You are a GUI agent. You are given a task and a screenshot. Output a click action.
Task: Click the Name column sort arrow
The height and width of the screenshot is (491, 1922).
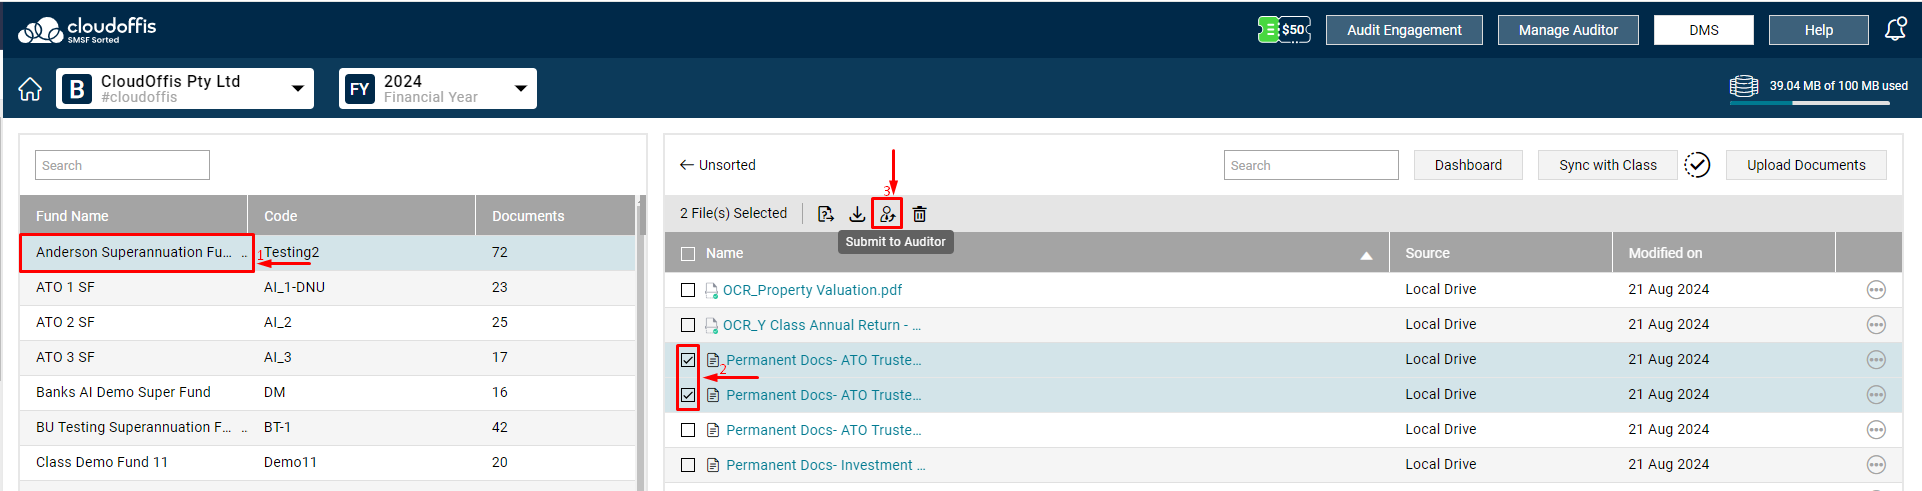[x=1366, y=256]
